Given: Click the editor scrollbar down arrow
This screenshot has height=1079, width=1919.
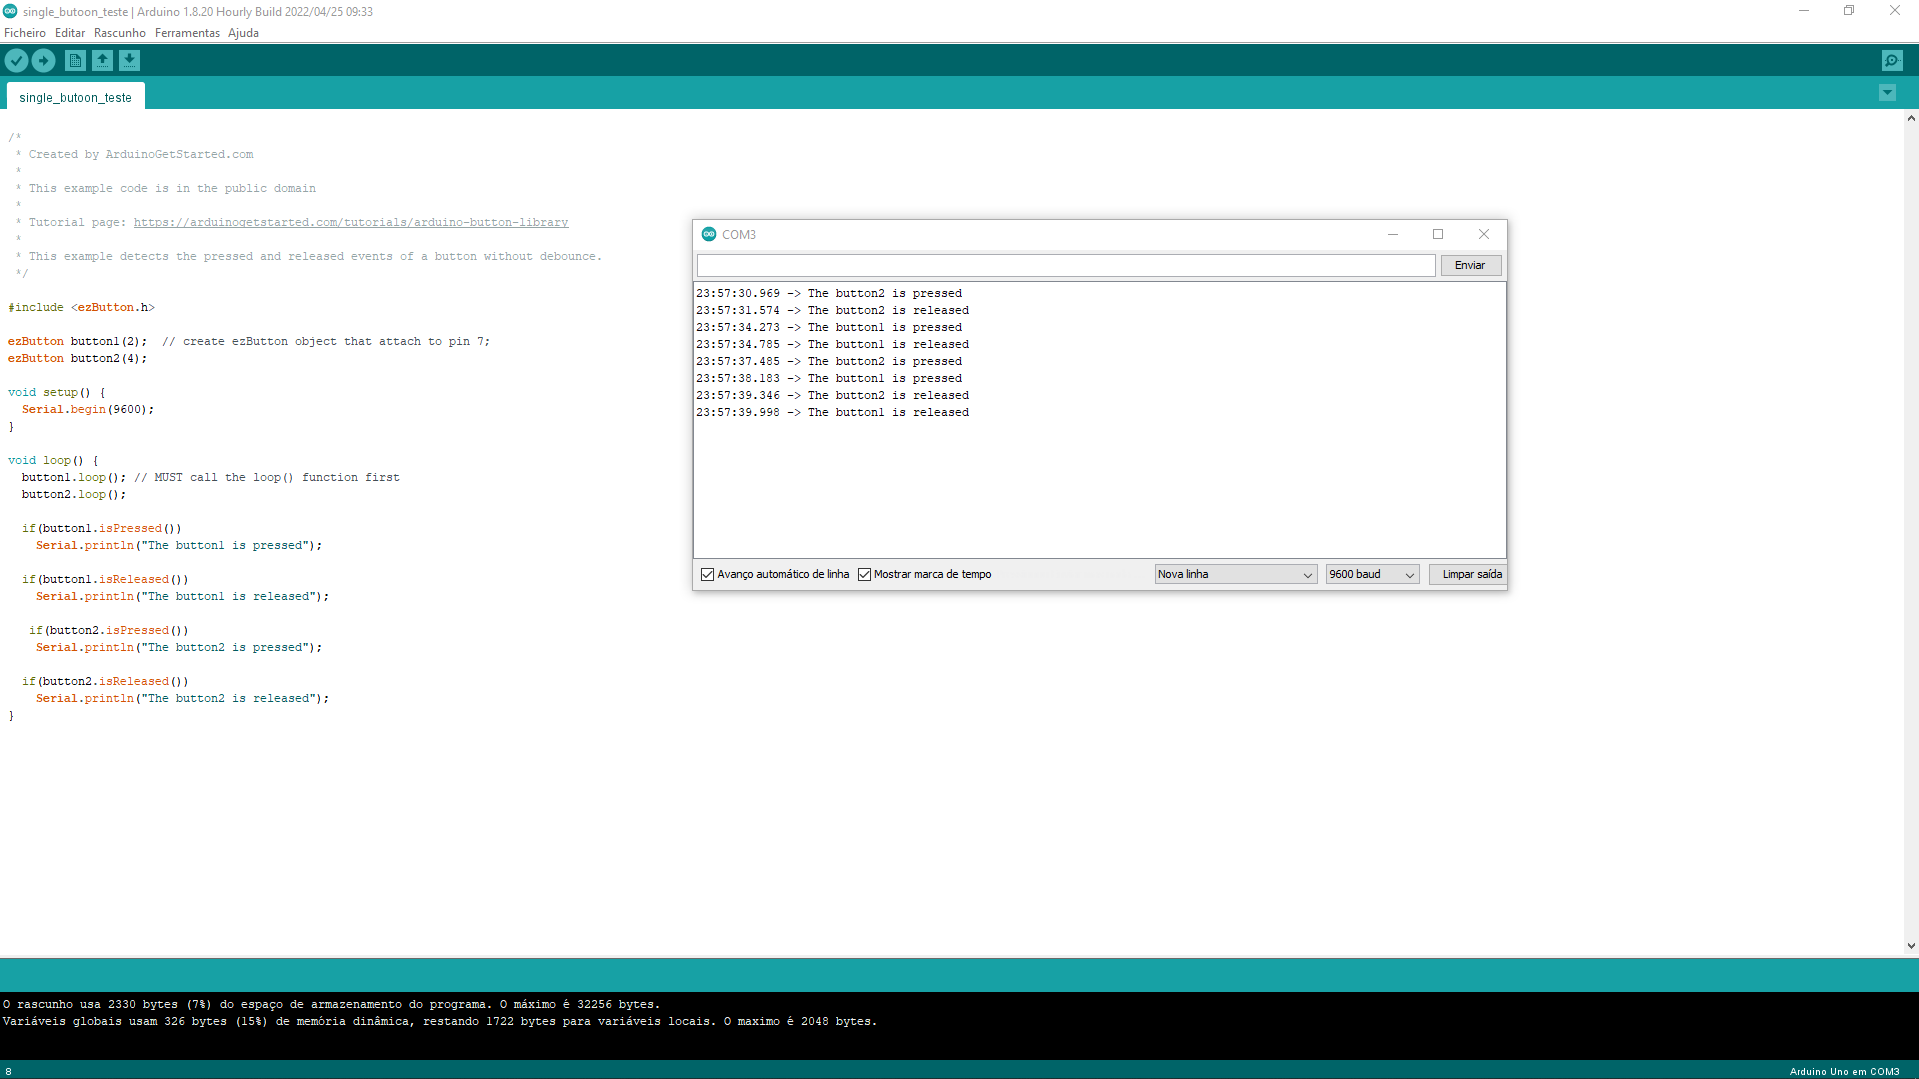Looking at the screenshot, I should tap(1911, 946).
